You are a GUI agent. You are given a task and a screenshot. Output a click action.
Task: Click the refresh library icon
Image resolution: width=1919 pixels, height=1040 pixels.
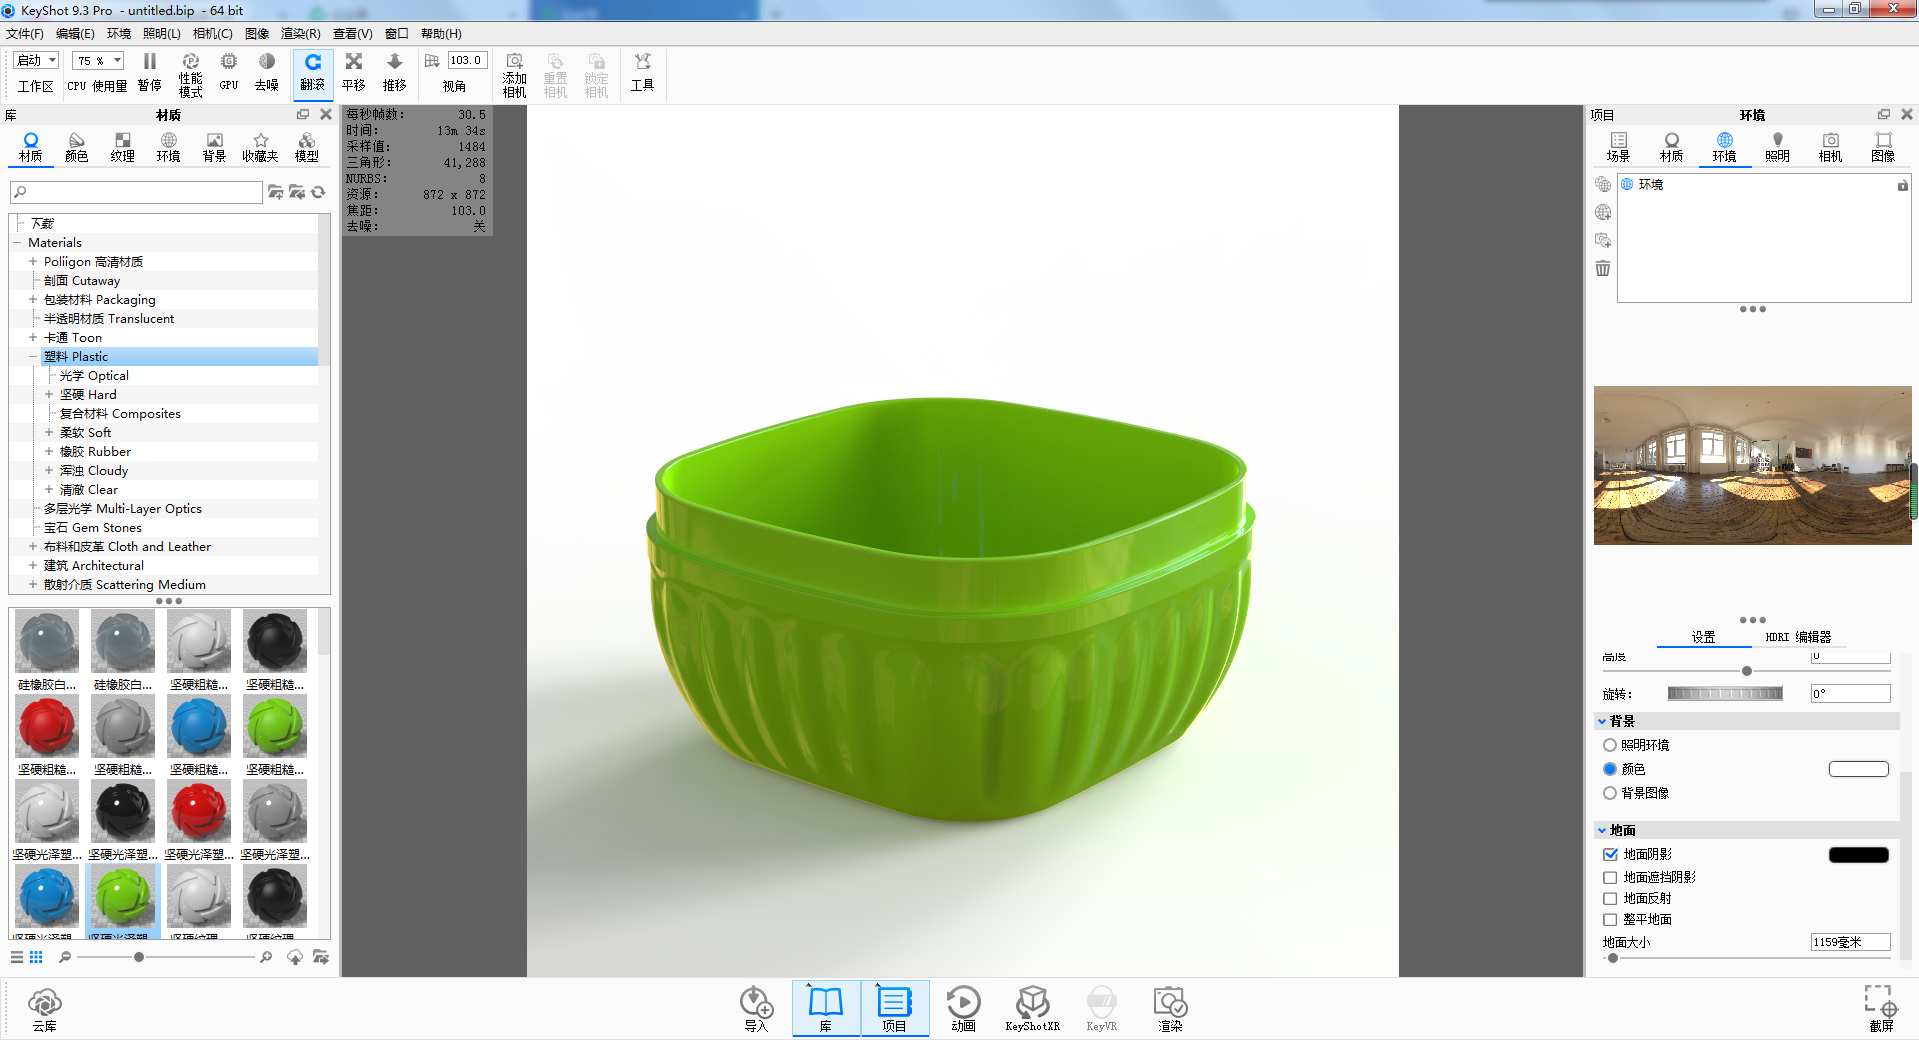(x=319, y=192)
